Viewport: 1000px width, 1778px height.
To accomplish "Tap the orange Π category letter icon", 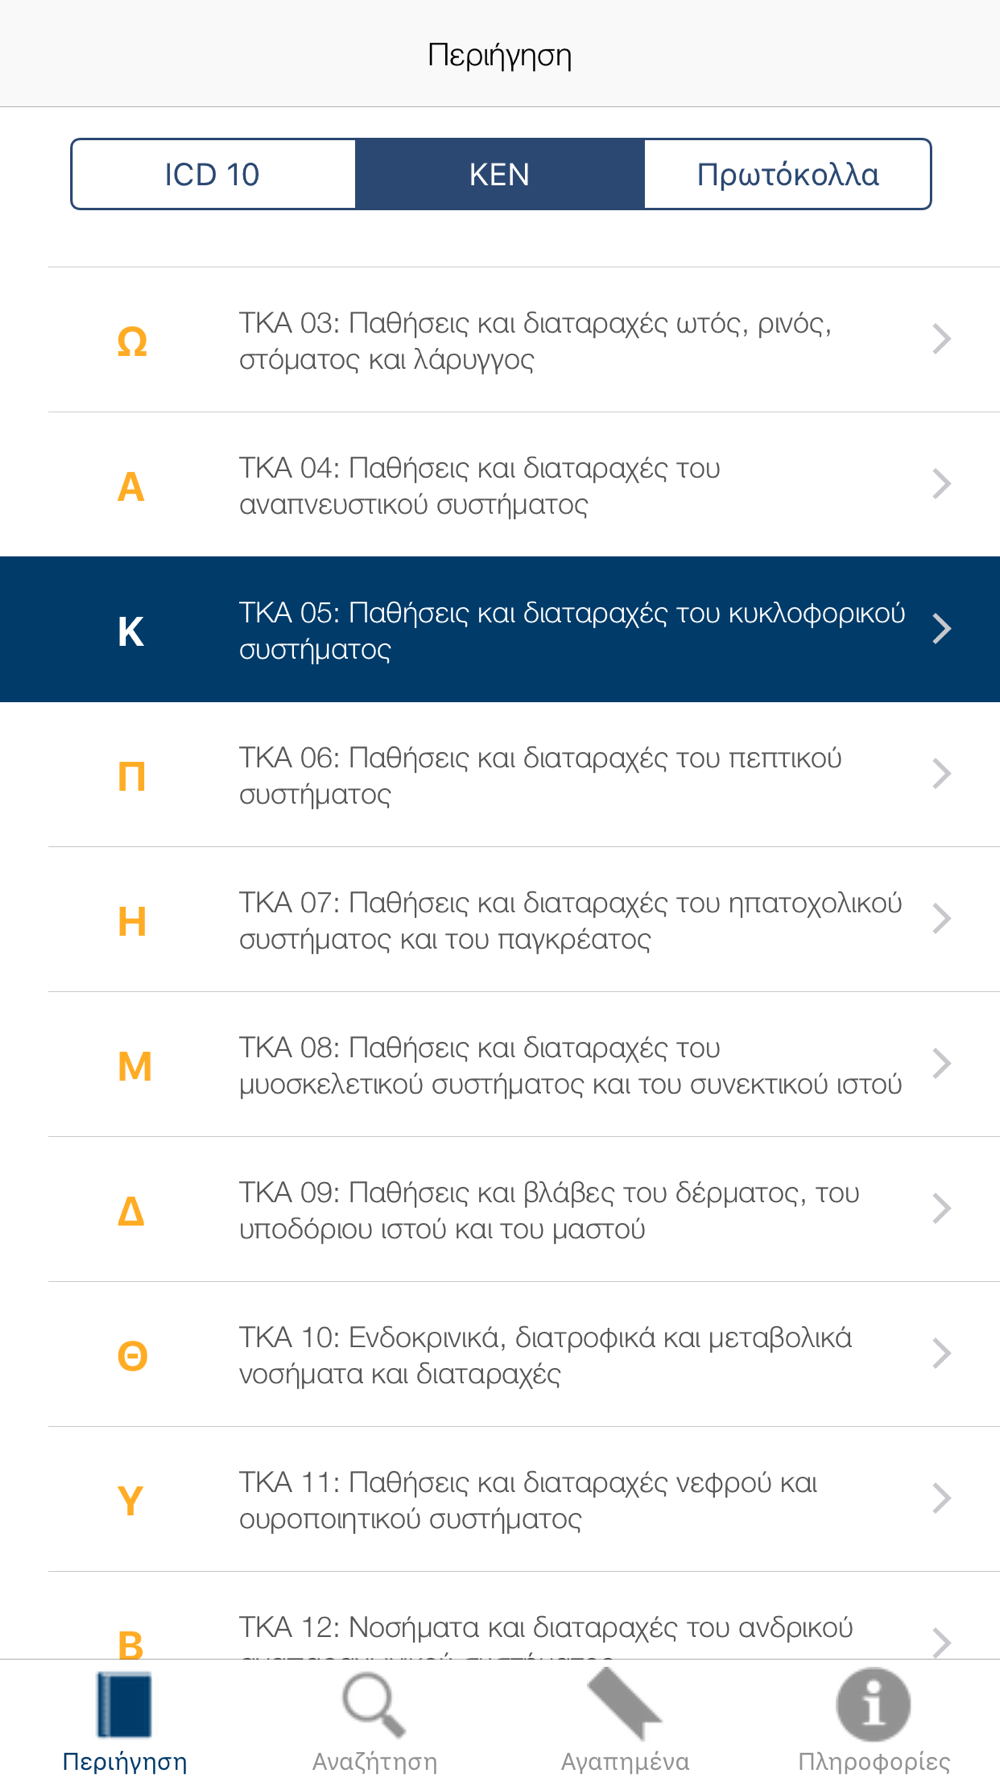I will 132,776.
